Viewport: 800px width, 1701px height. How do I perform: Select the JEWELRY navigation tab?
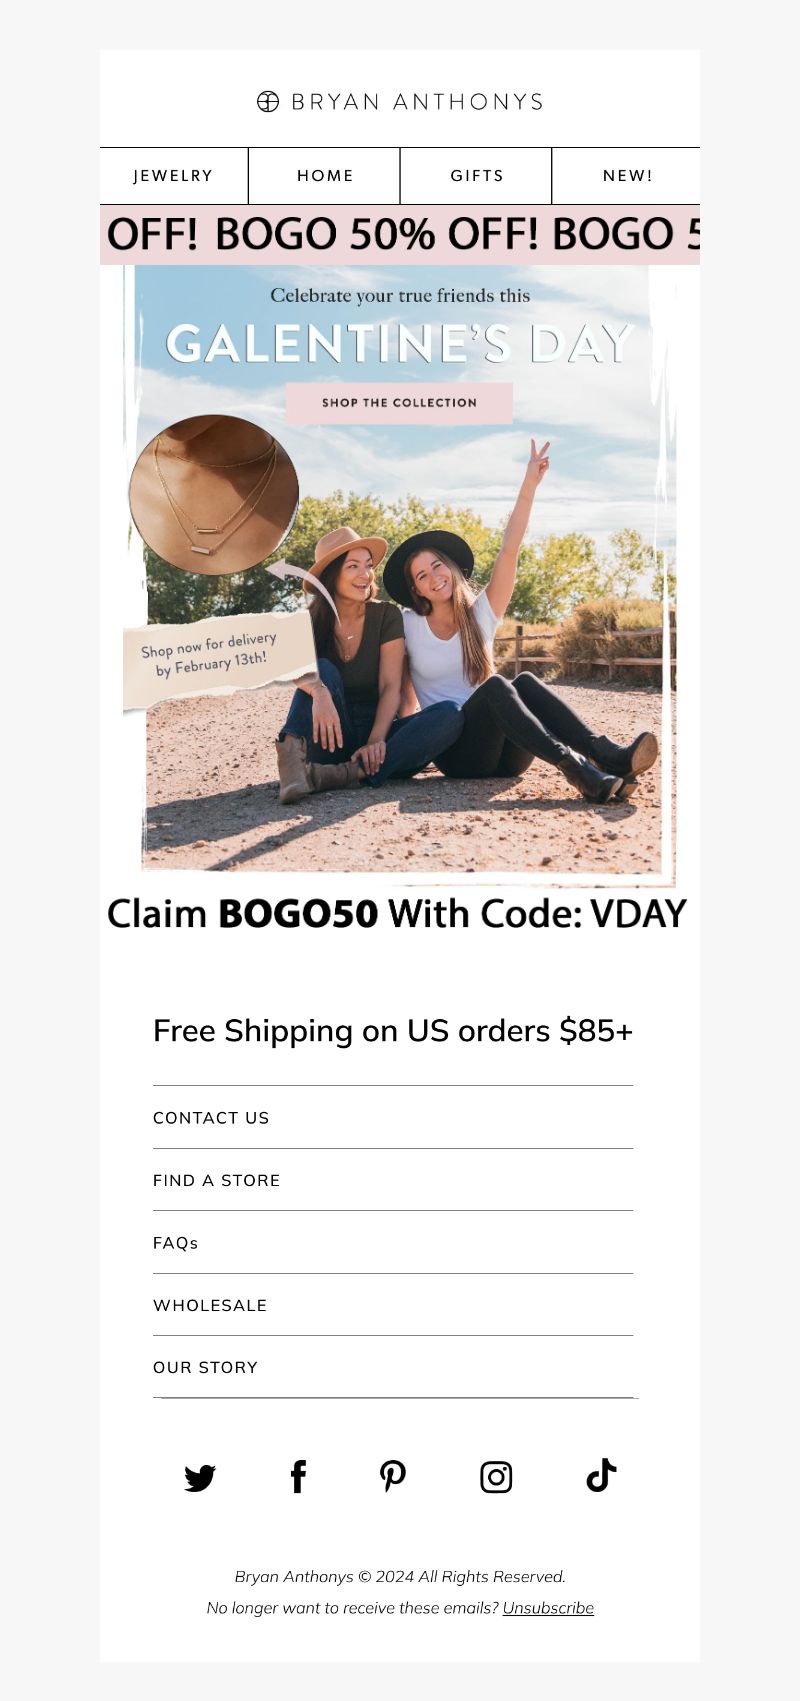coord(174,175)
